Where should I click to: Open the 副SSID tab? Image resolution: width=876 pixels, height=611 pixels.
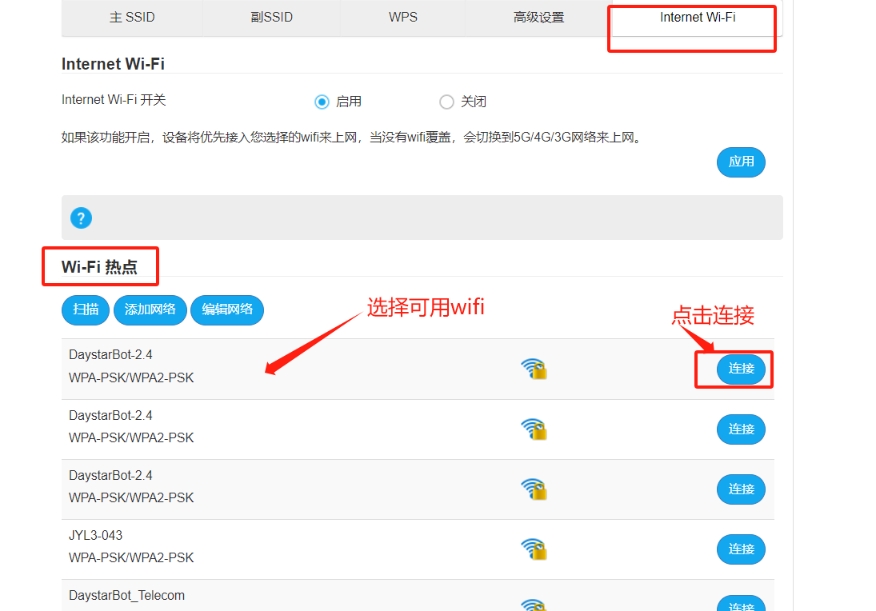click(271, 18)
